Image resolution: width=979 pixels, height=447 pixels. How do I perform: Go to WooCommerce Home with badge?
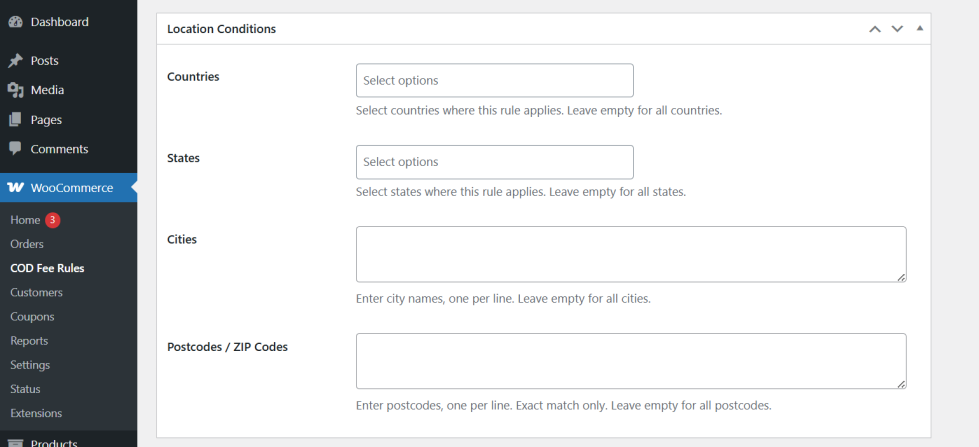[x=26, y=220]
